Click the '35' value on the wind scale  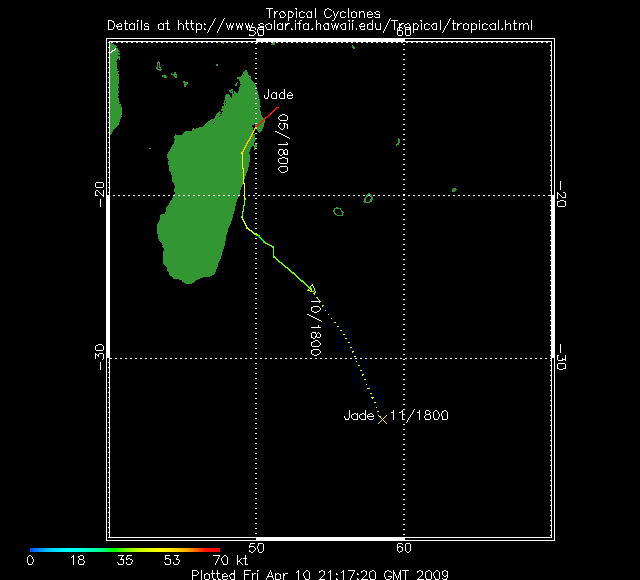click(125, 560)
